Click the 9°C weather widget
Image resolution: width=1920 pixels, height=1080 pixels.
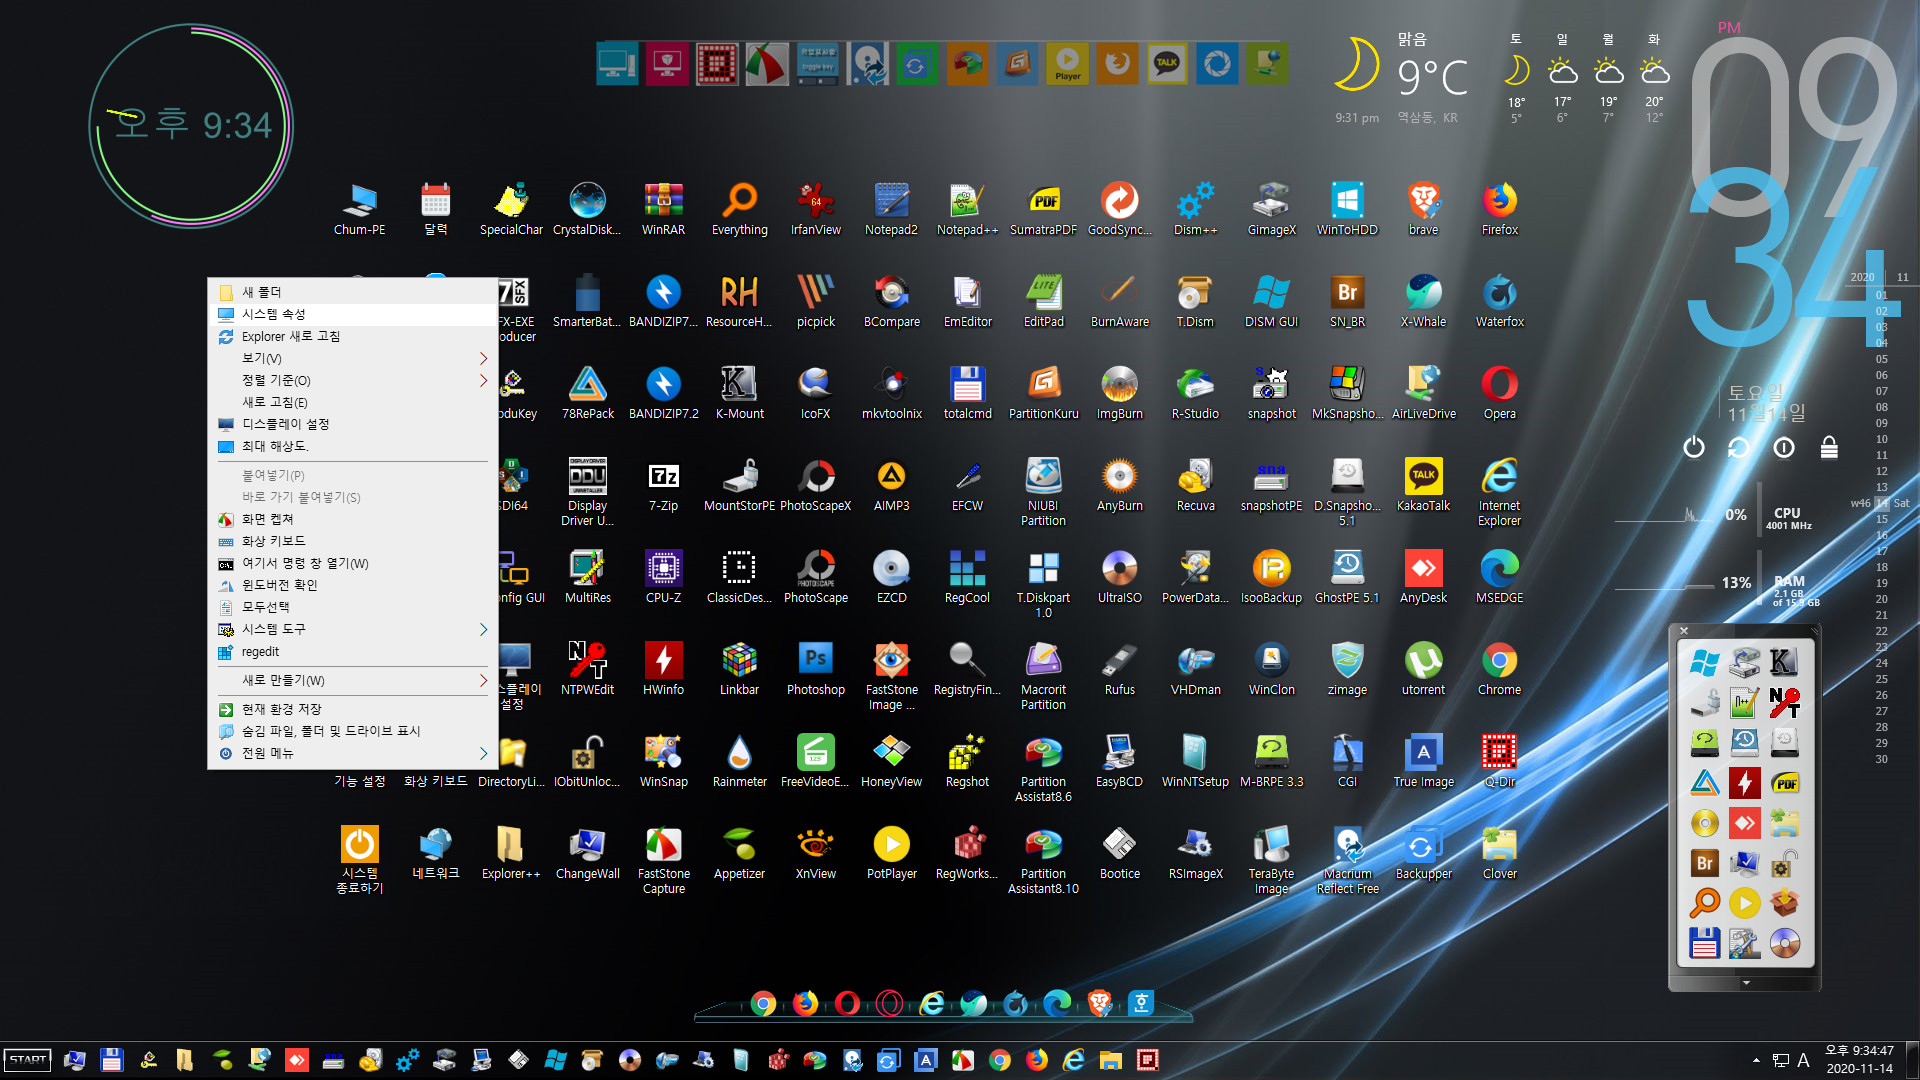coord(1432,78)
